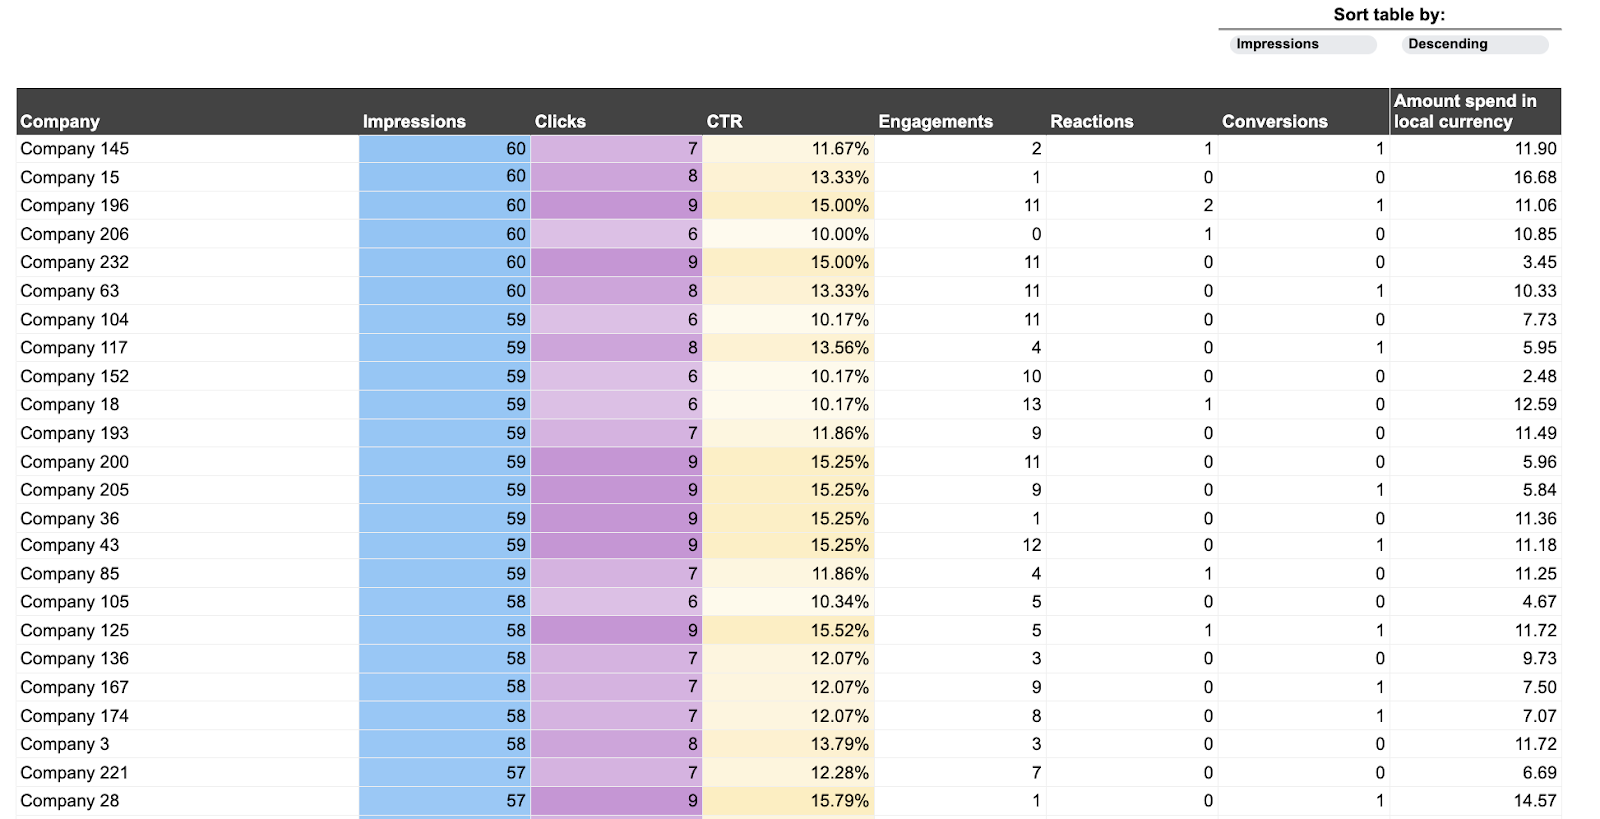Click the Clicks column header
The image size is (1600, 819).
click(560, 121)
